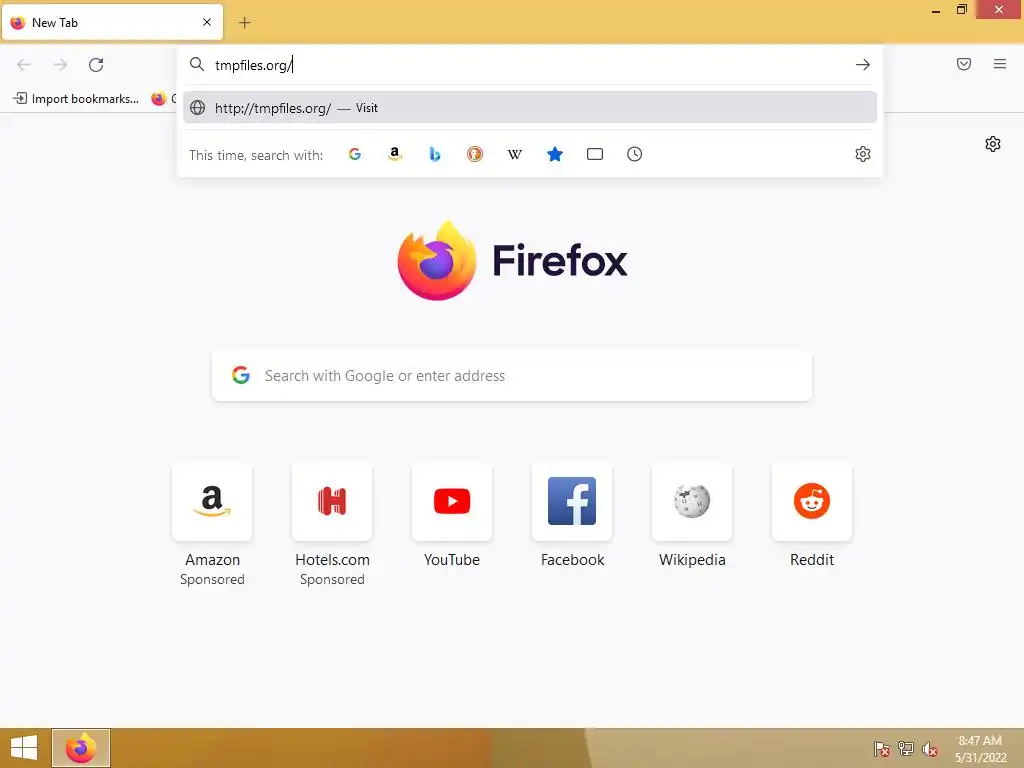1024x768 pixels.
Task: Open the YouTube shortcut tile
Action: tap(452, 502)
